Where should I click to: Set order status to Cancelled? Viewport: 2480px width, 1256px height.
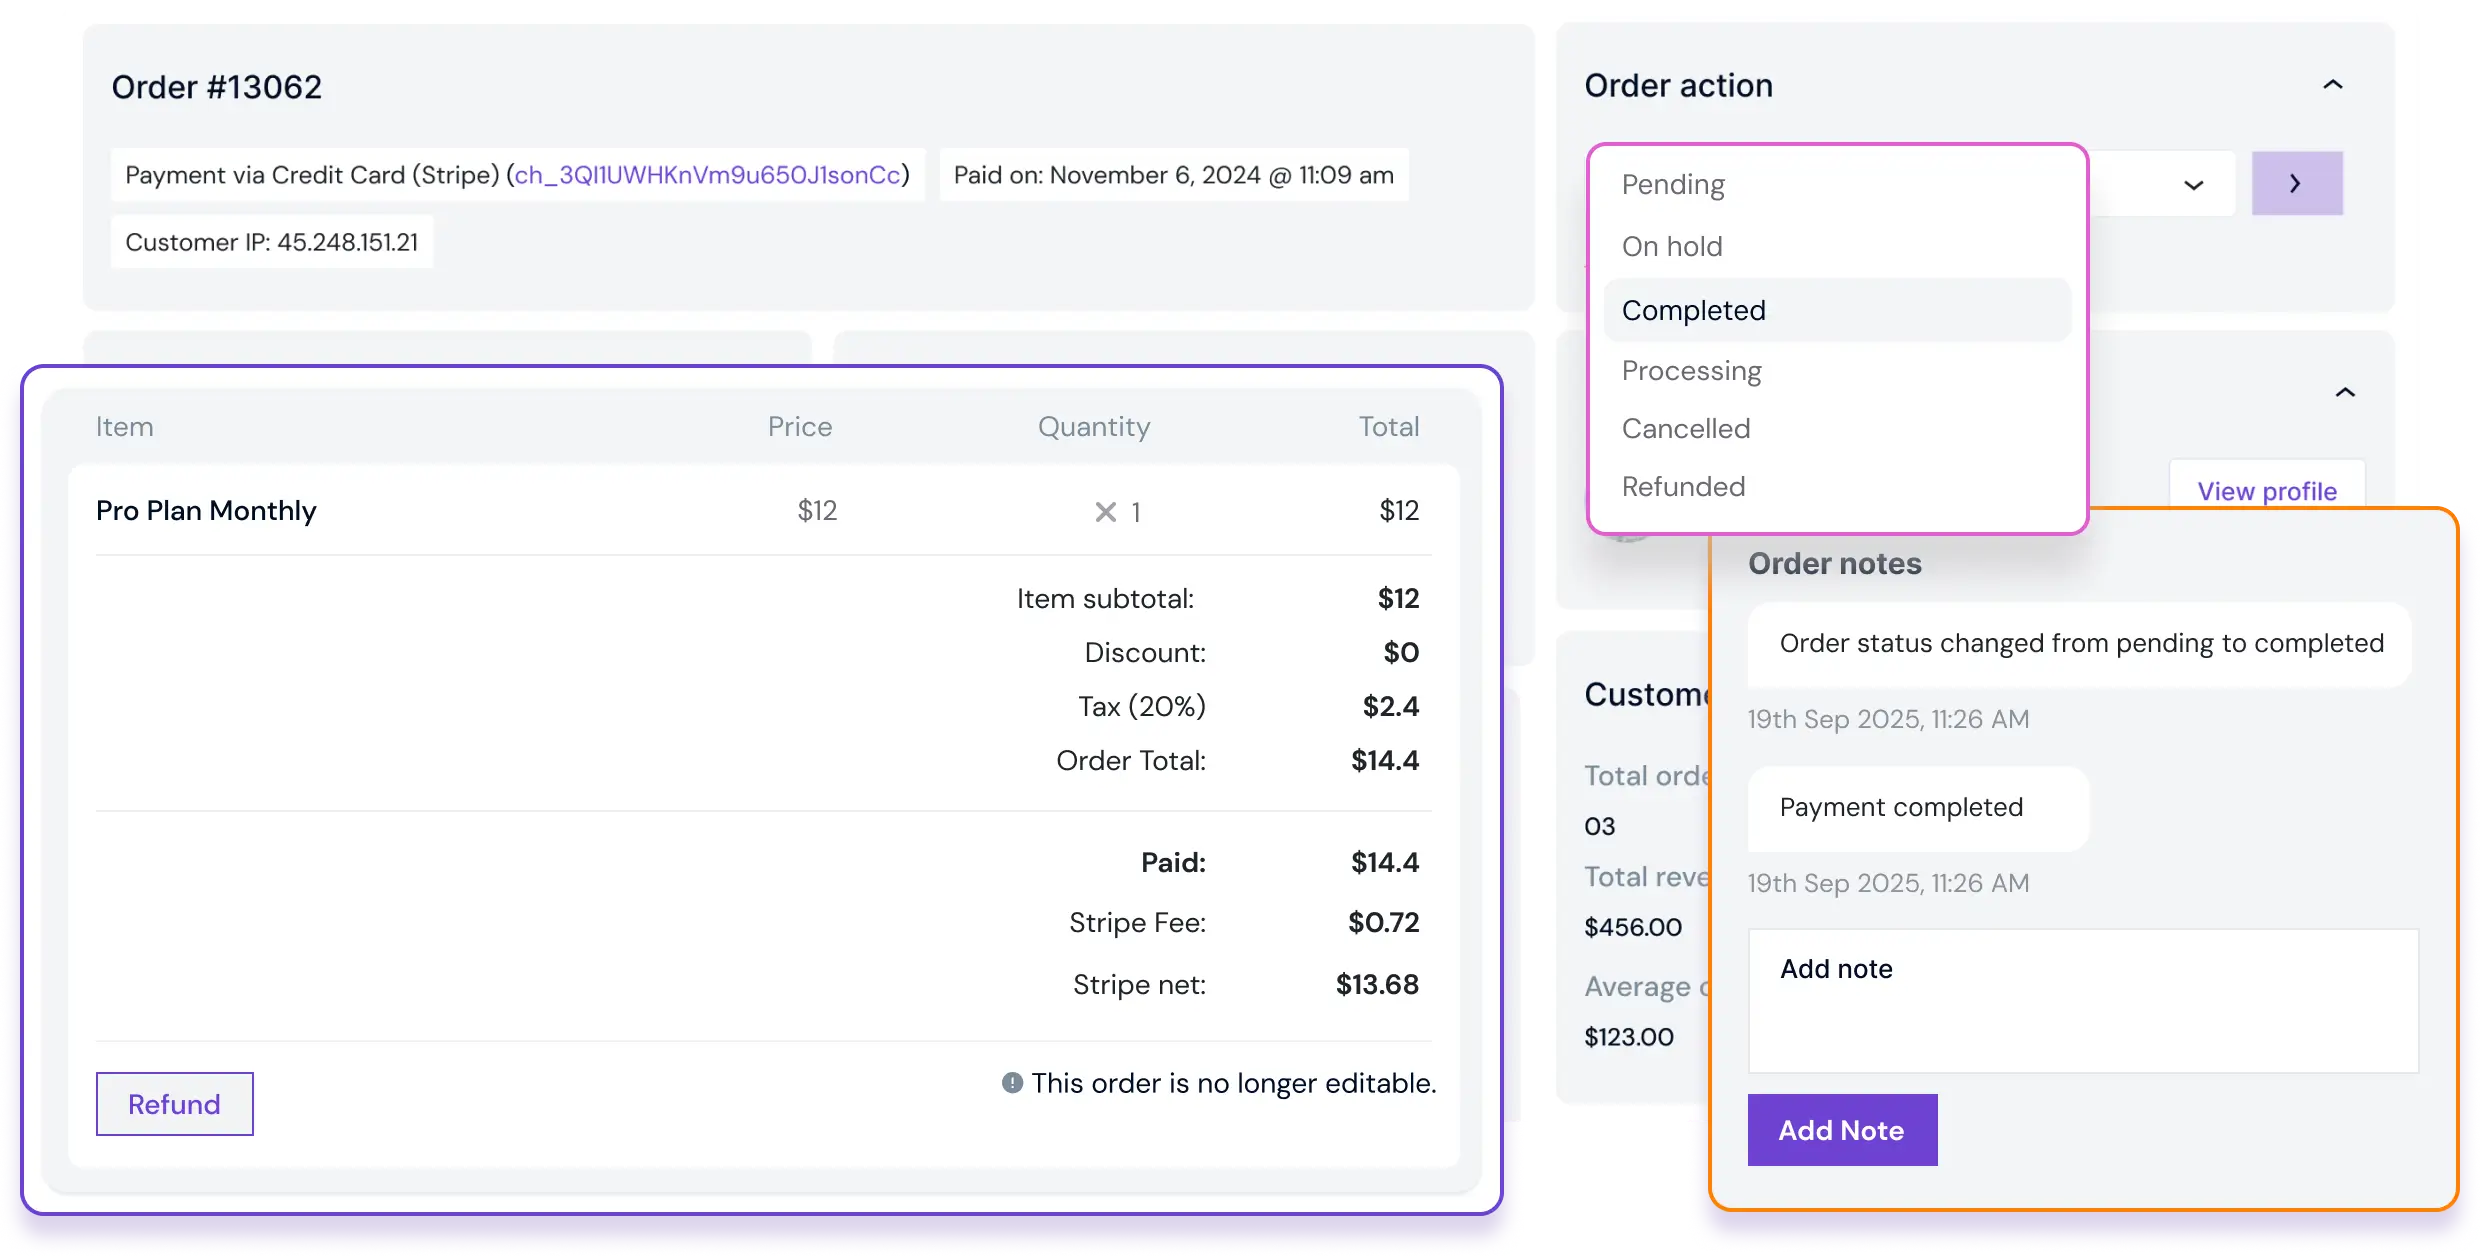tap(1686, 429)
